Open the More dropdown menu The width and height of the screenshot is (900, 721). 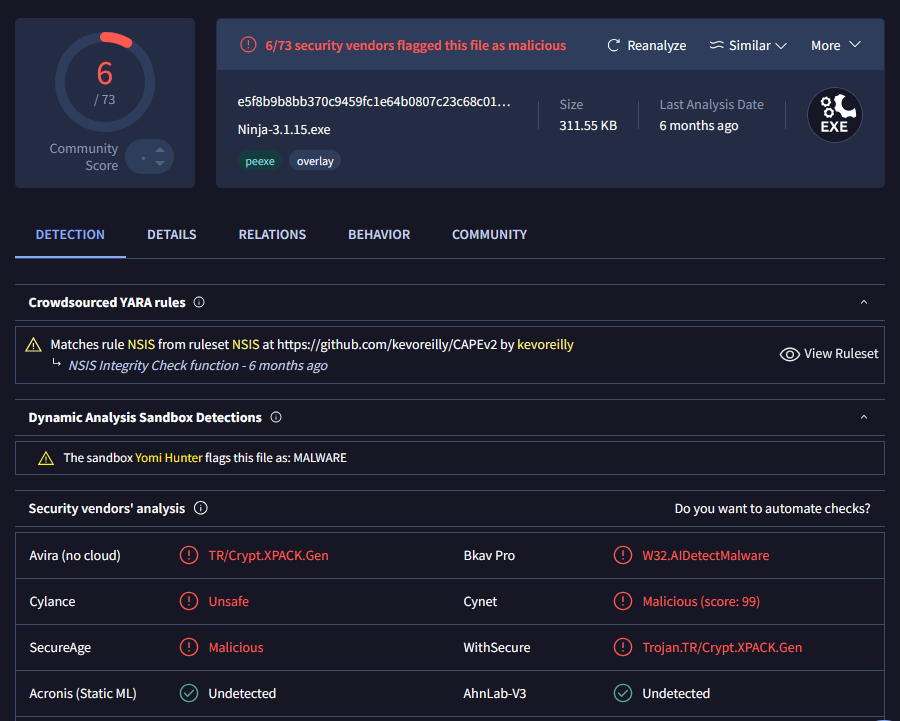pyautogui.click(x=835, y=46)
